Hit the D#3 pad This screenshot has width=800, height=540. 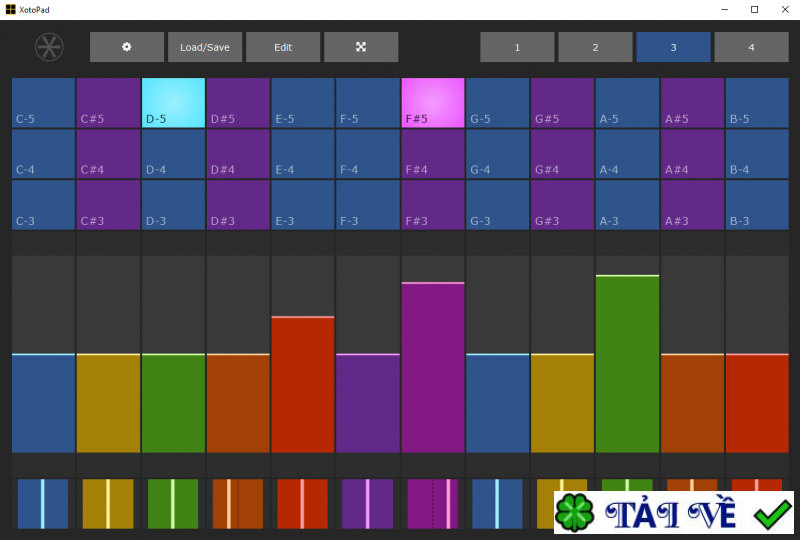click(238, 205)
